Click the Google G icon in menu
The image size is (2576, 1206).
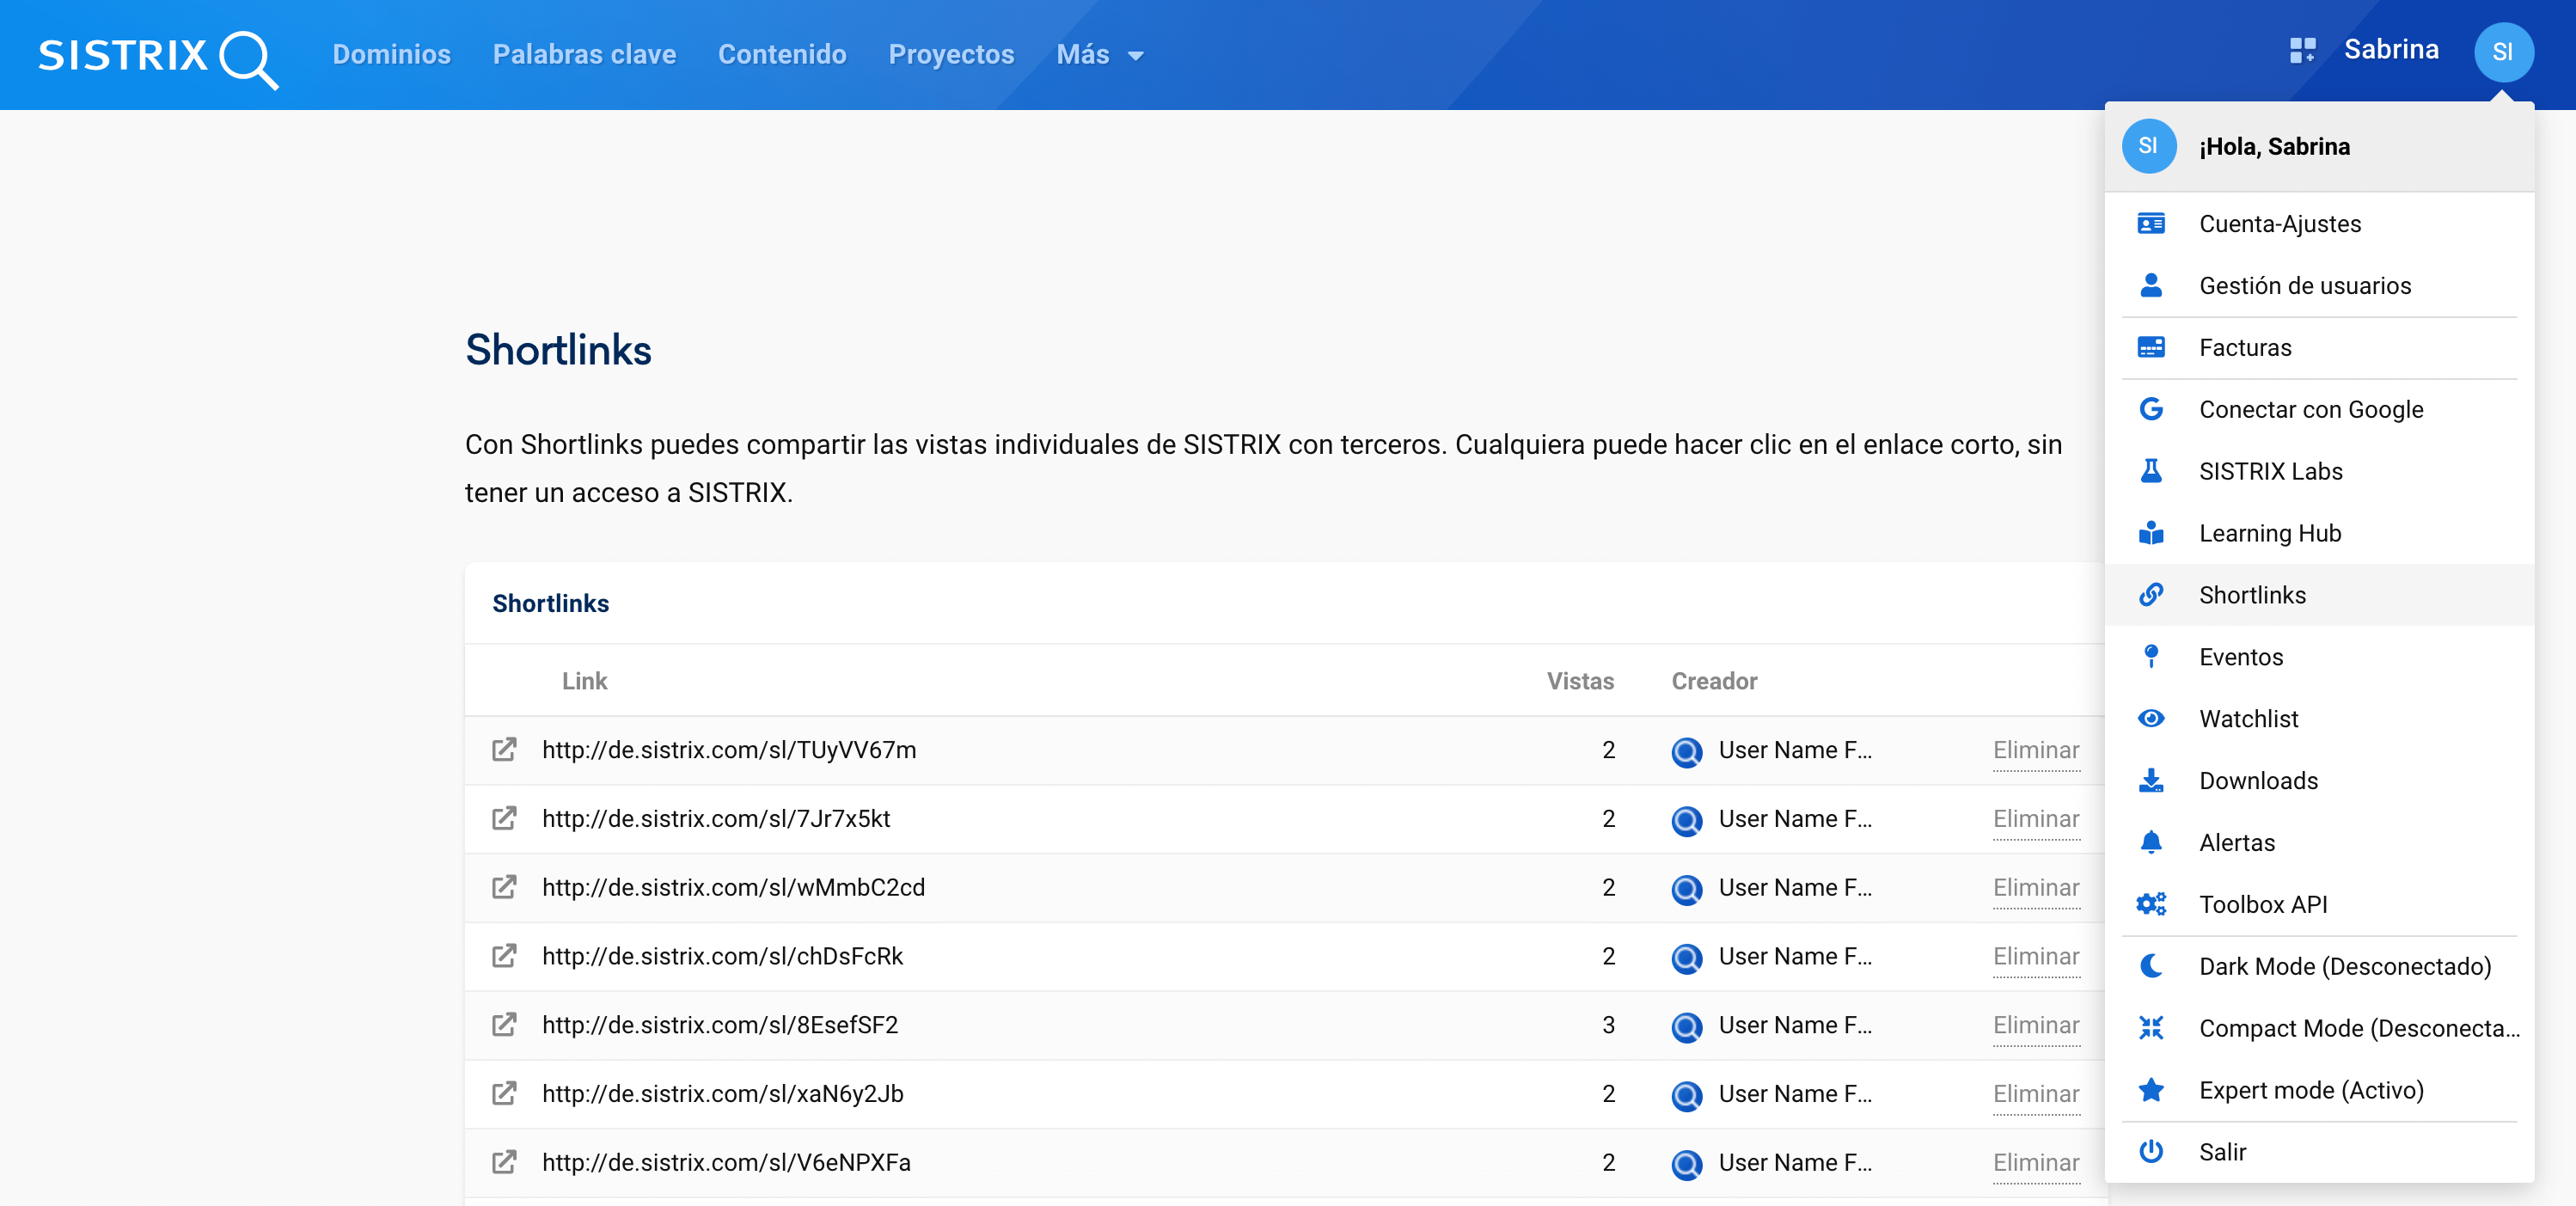point(2150,409)
